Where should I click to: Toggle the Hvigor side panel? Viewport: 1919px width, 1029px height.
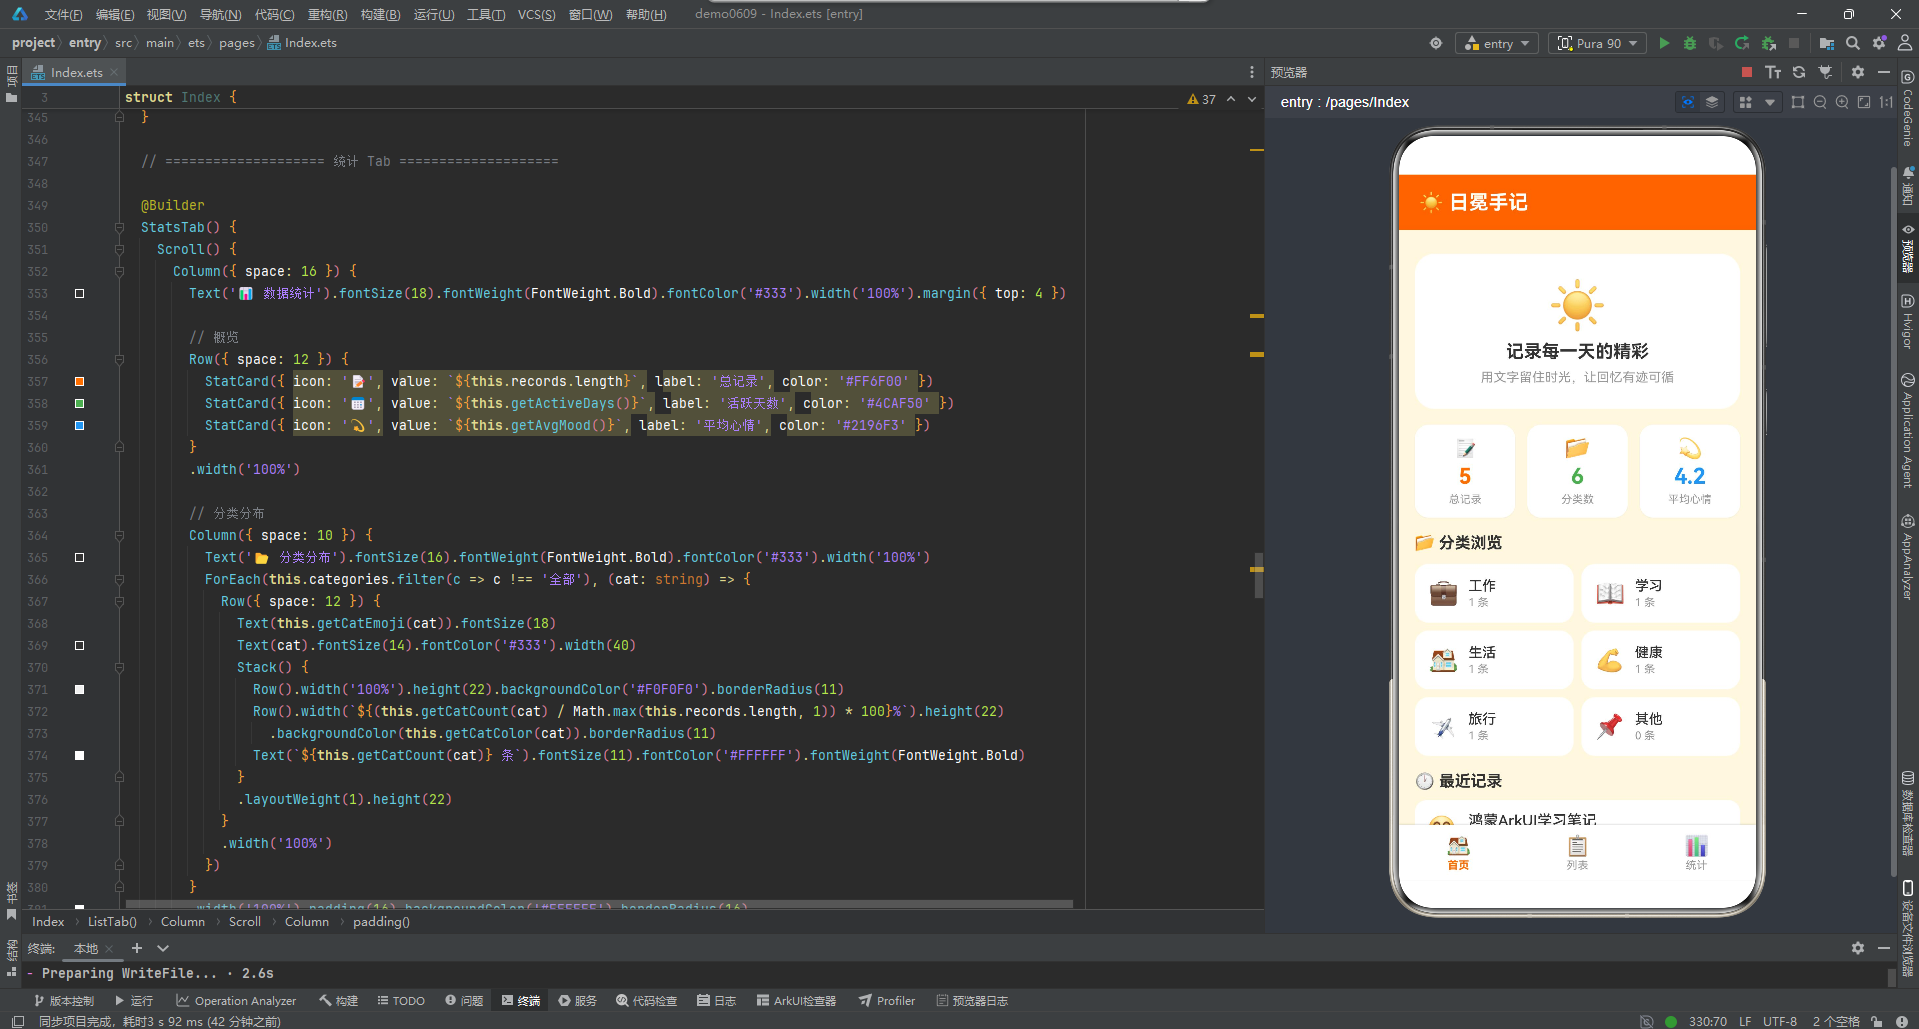click(1908, 321)
